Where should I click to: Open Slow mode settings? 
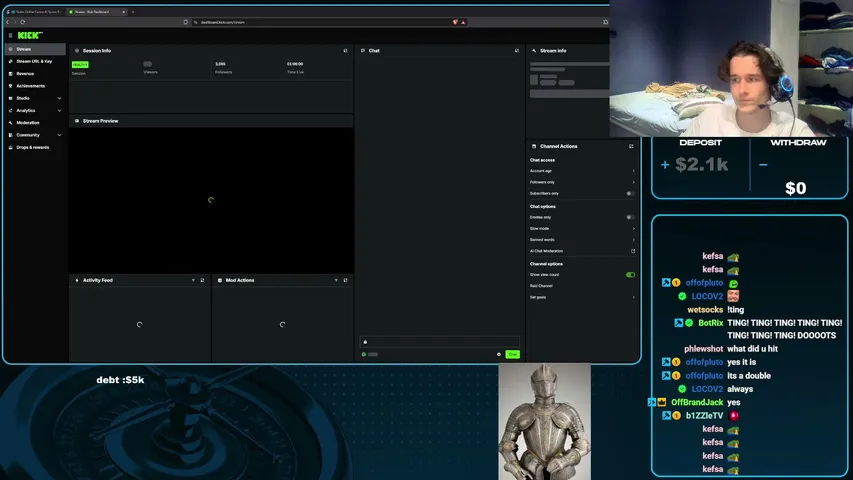click(x=582, y=229)
